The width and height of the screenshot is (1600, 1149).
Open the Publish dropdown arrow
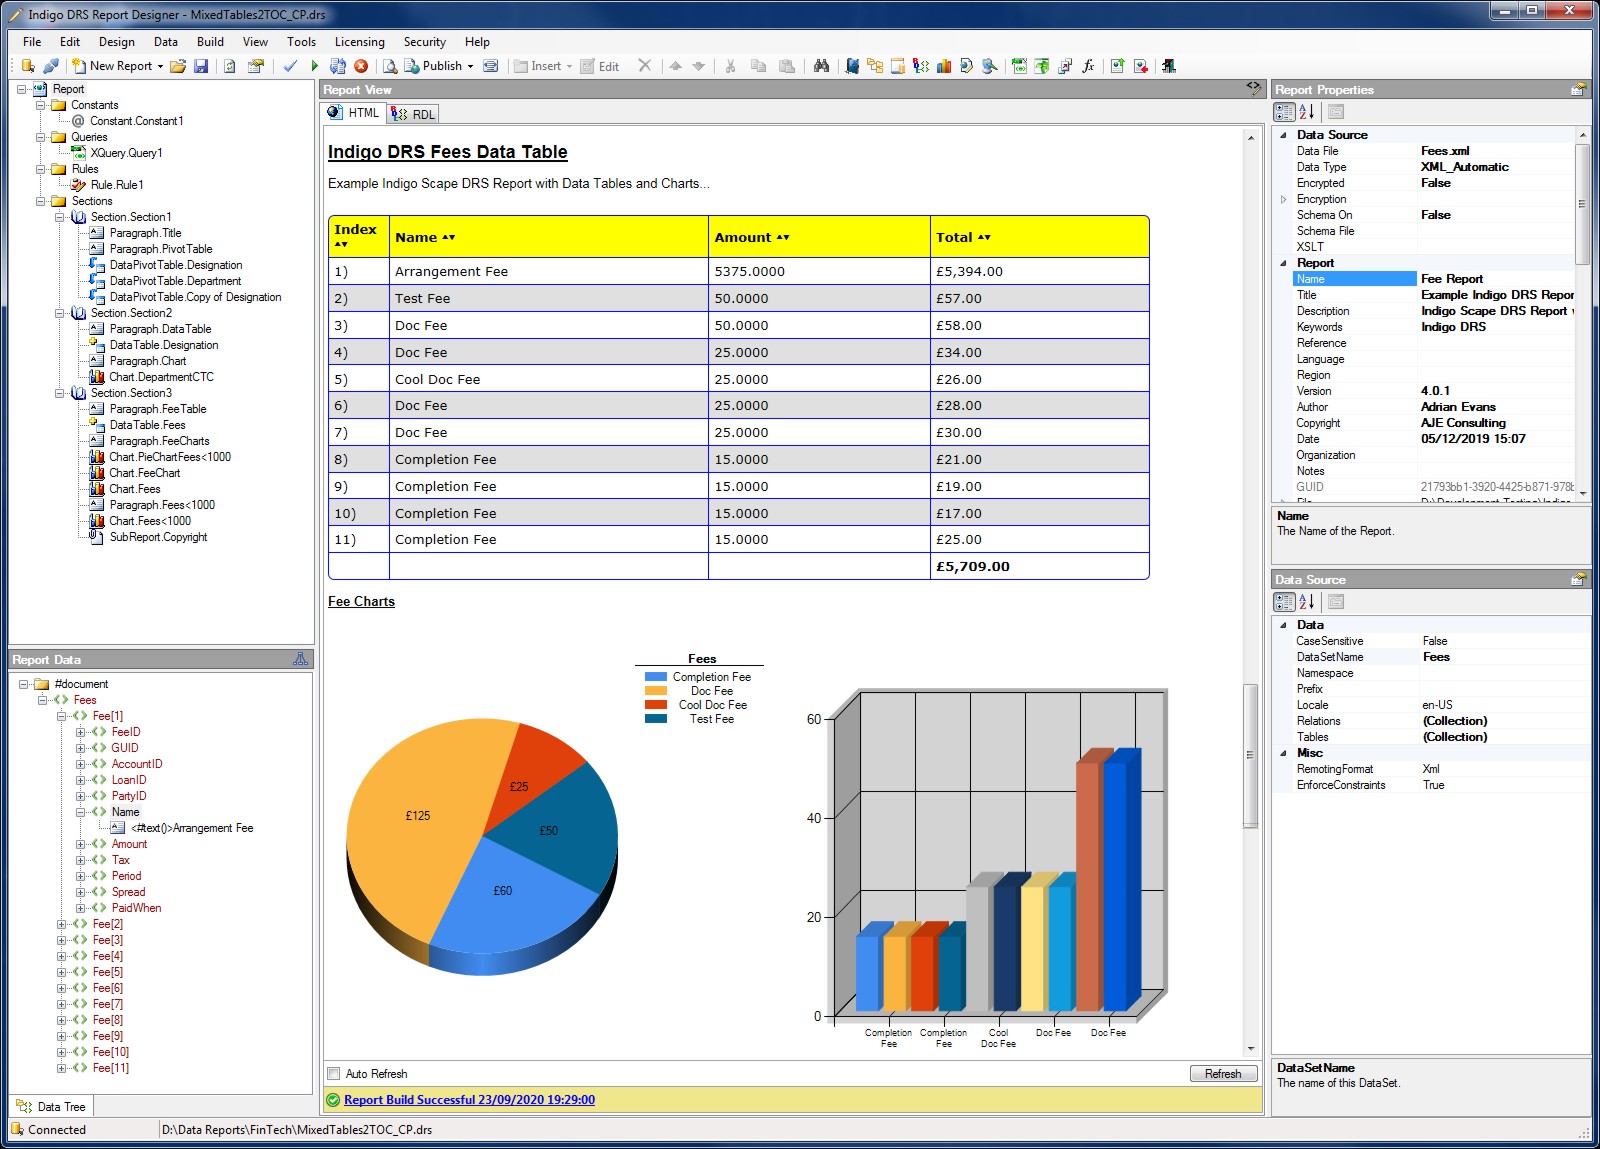click(x=470, y=67)
